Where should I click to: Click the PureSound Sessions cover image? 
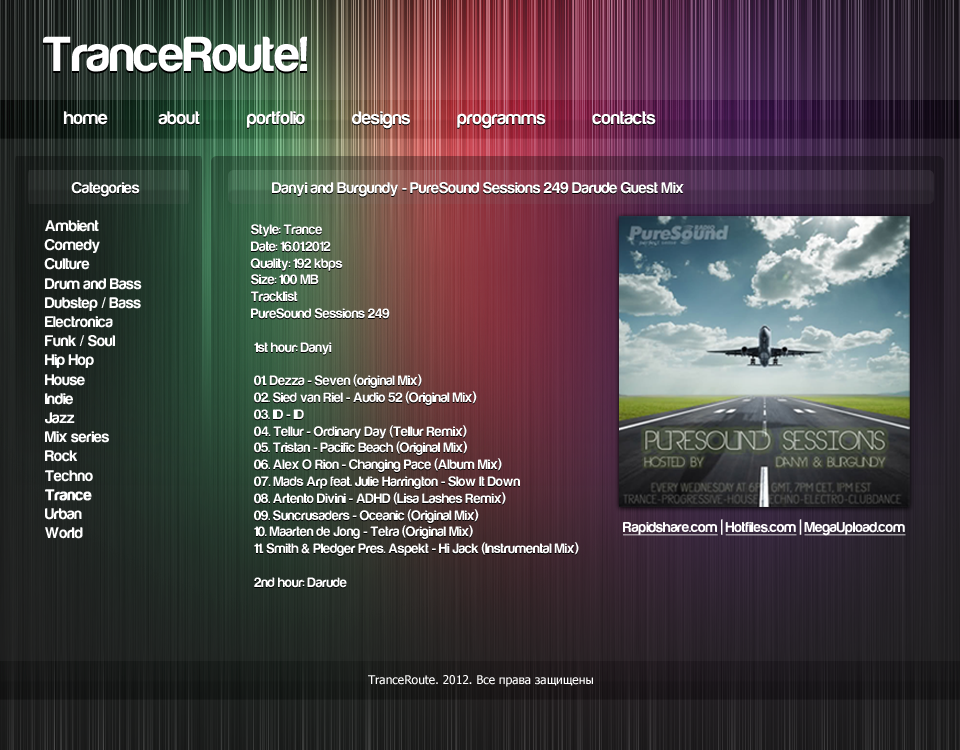(x=764, y=361)
